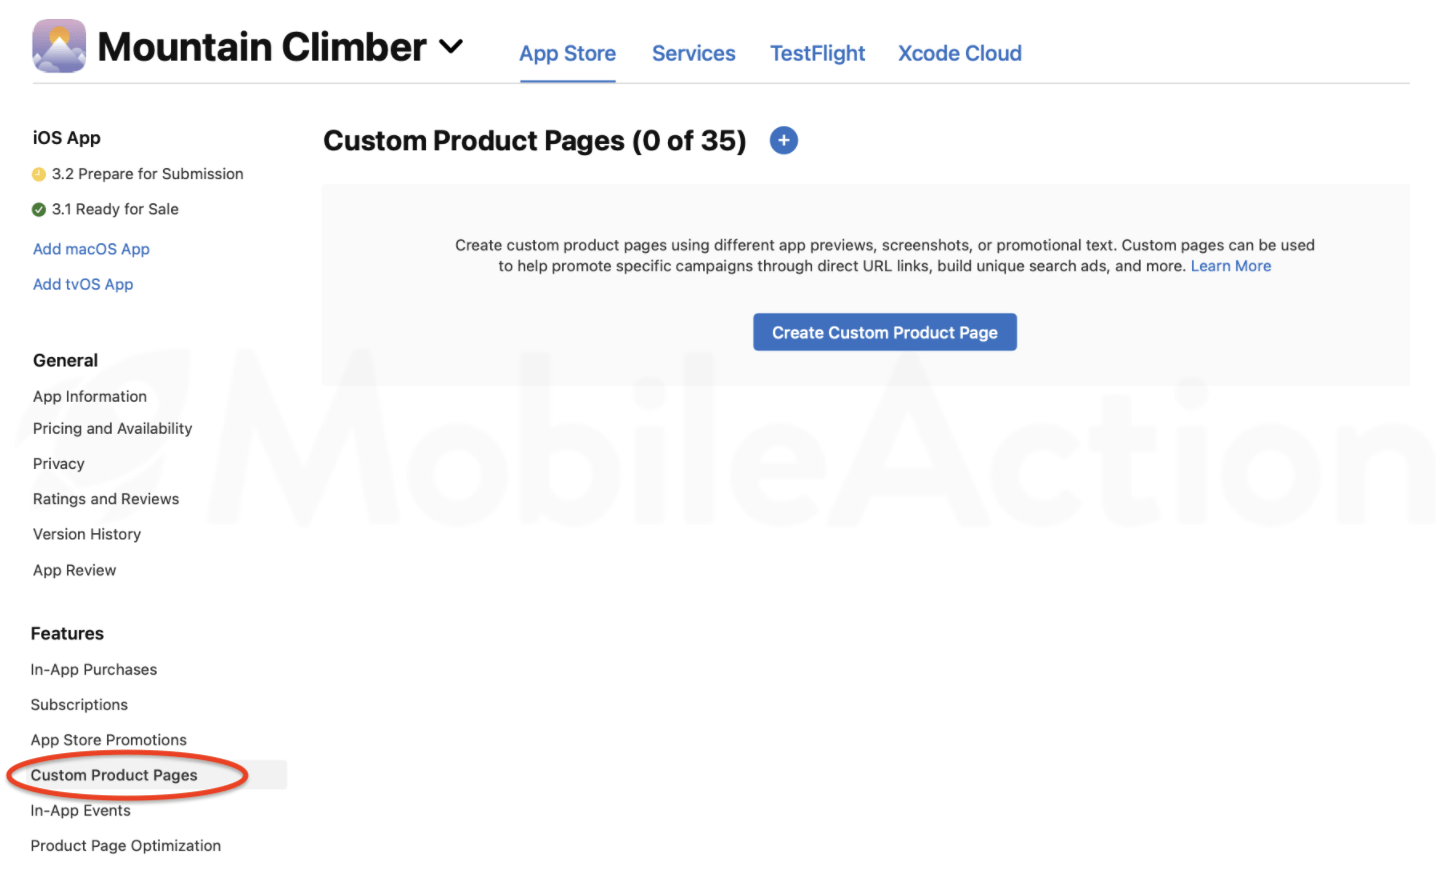This screenshot has width=1436, height=878.
Task: Select the yellow 3.2 Prepare for Submission status
Action: 138,174
